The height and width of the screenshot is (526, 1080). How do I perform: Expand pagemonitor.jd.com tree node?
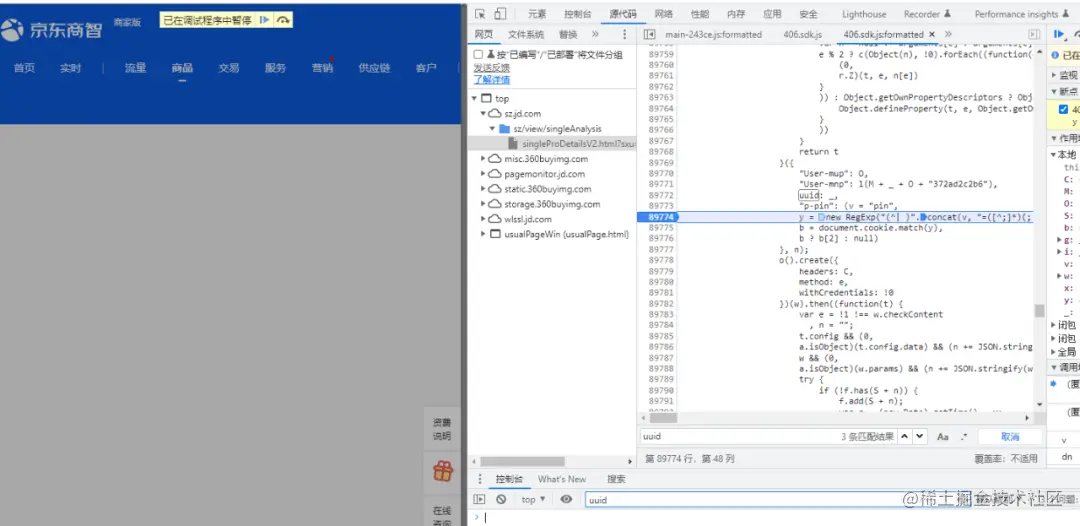(x=483, y=174)
